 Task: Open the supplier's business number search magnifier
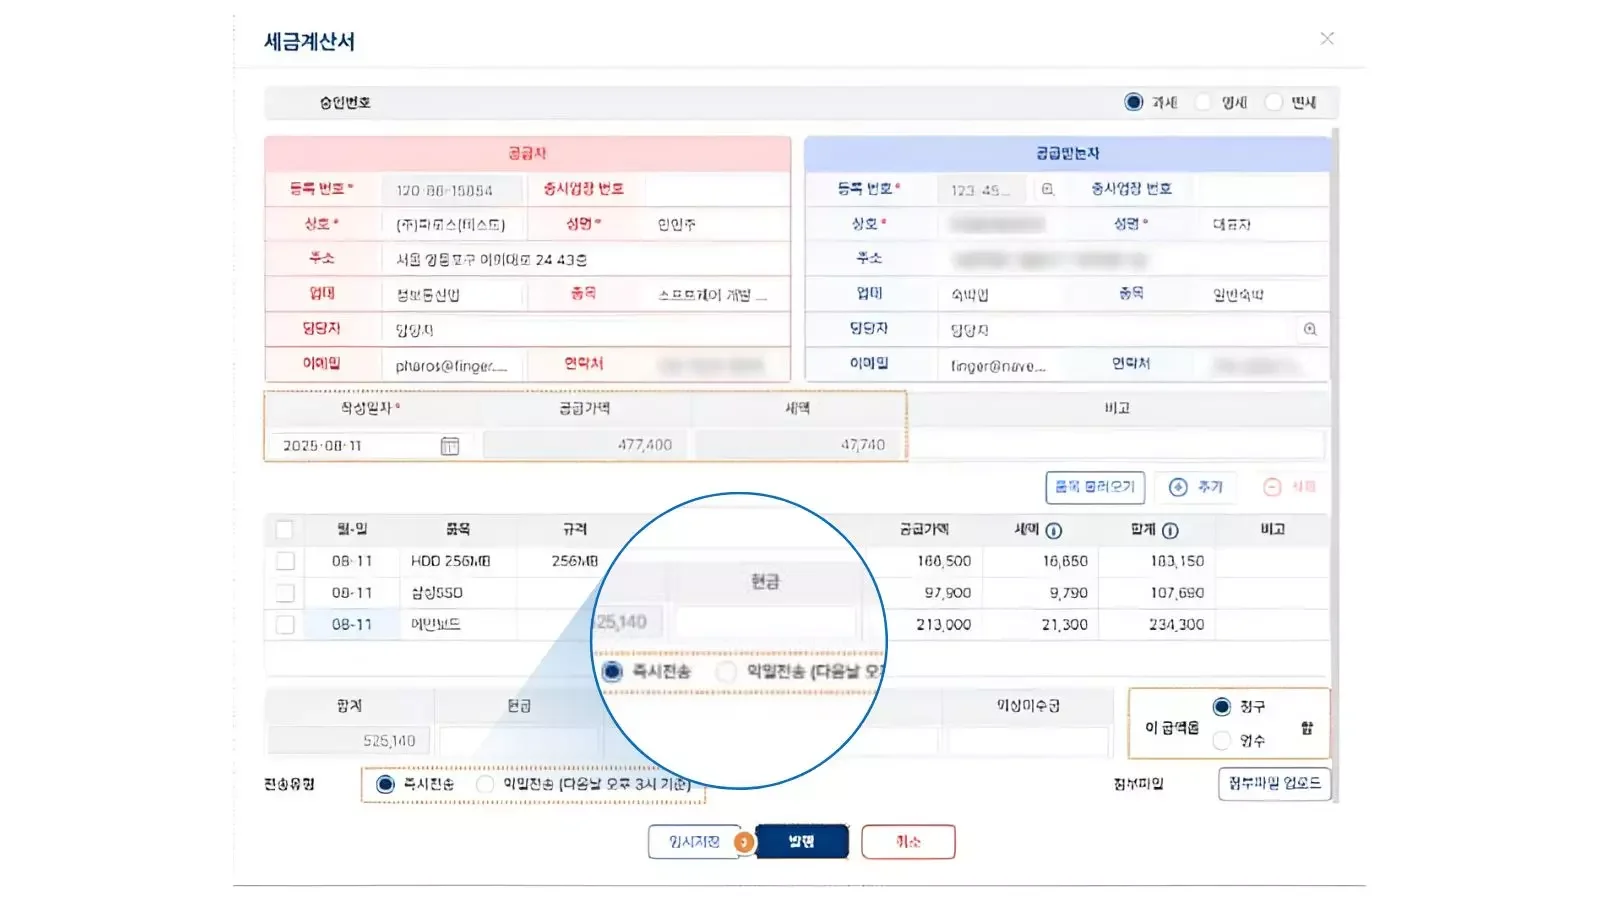[1046, 189]
